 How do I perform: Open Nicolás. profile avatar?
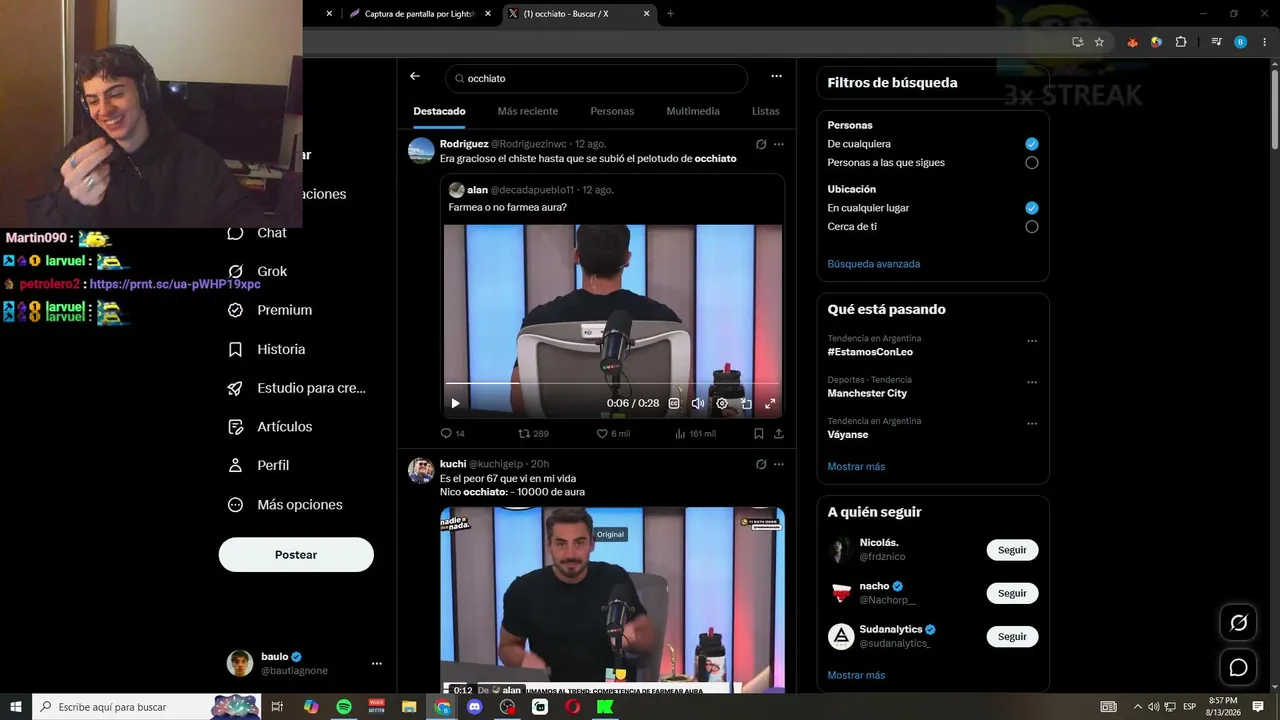[841, 550]
